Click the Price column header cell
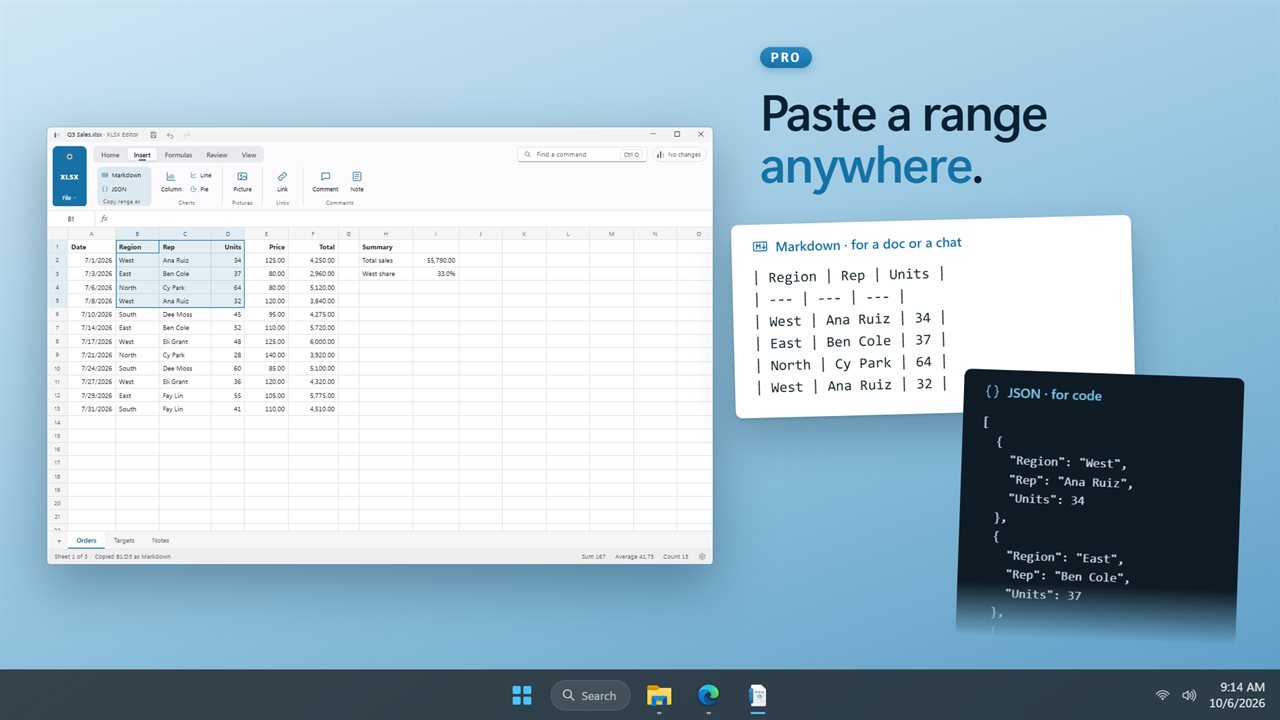 [266, 247]
